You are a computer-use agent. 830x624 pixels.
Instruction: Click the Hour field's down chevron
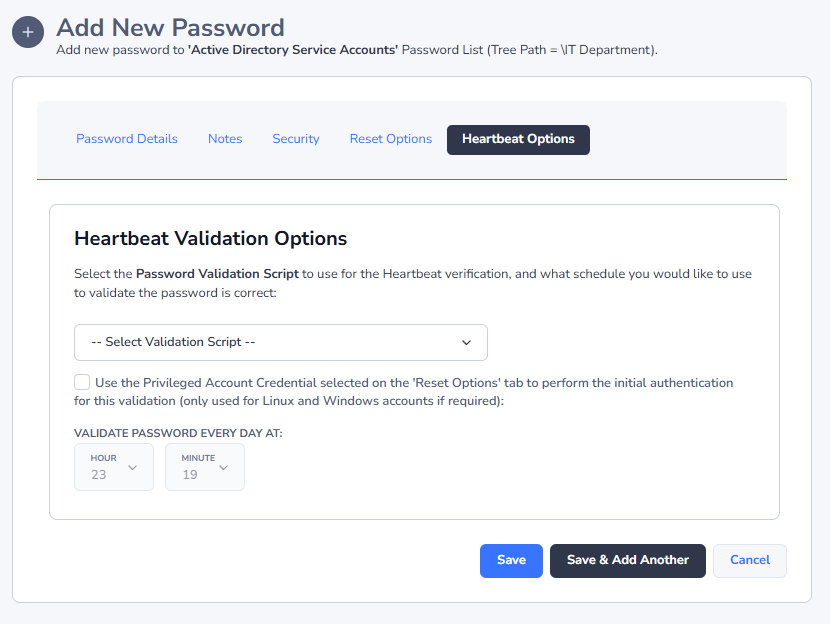click(x=133, y=467)
